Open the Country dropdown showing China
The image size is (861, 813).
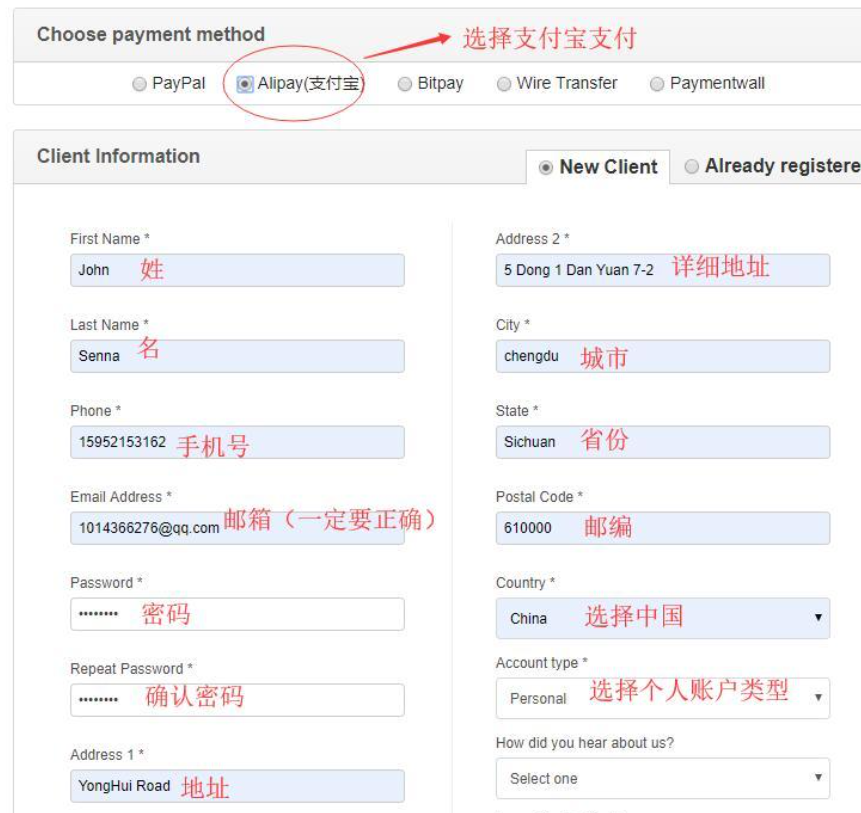(x=663, y=618)
